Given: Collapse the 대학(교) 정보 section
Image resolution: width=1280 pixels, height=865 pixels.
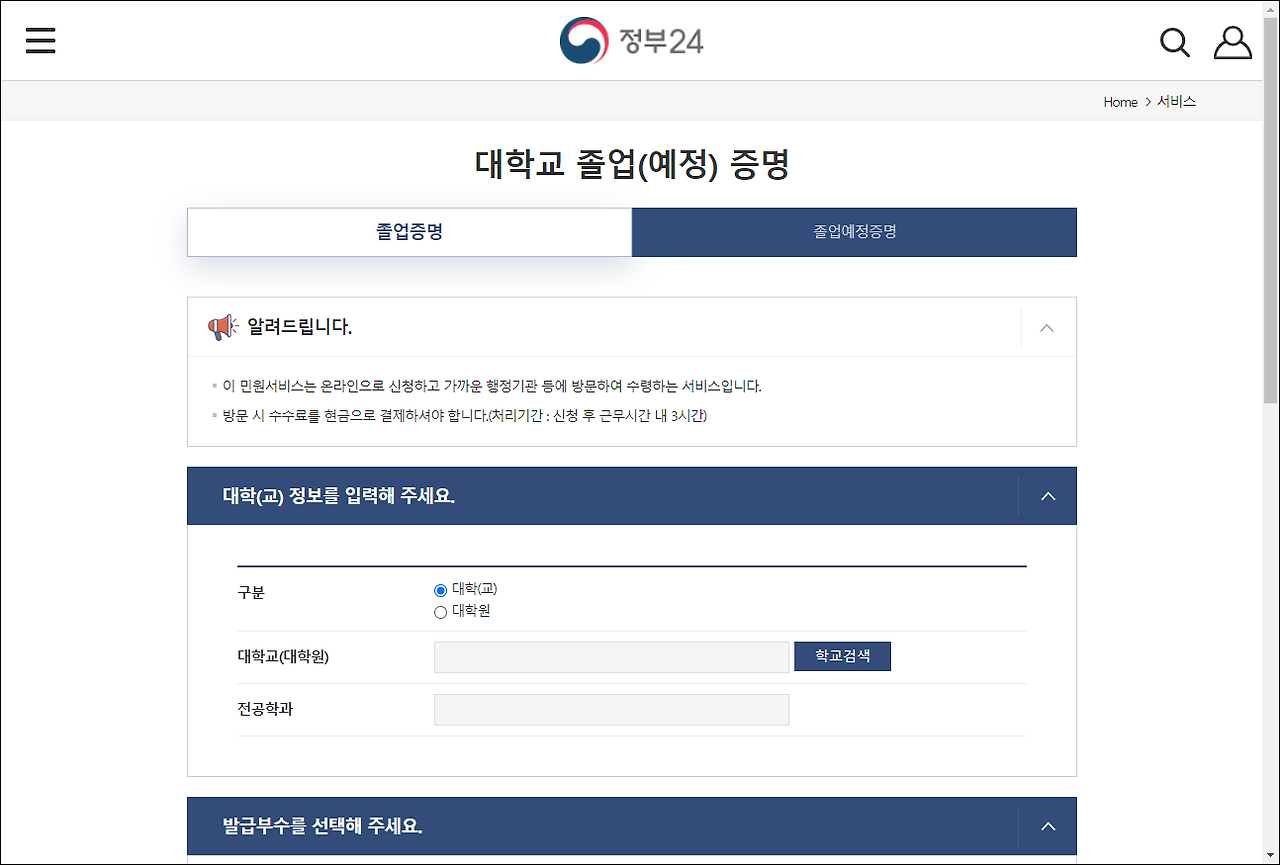Looking at the screenshot, I should [x=1046, y=495].
